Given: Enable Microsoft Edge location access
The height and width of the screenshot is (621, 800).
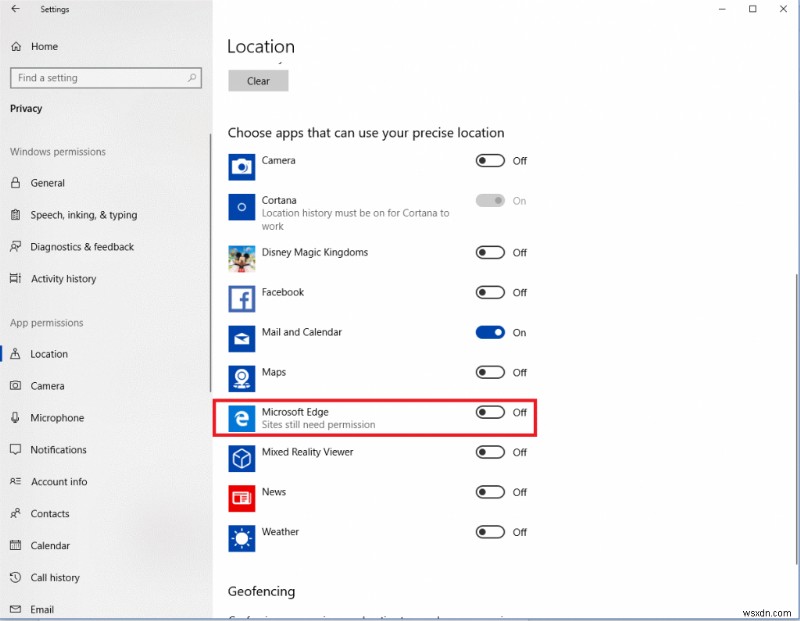Looking at the screenshot, I should 490,412.
